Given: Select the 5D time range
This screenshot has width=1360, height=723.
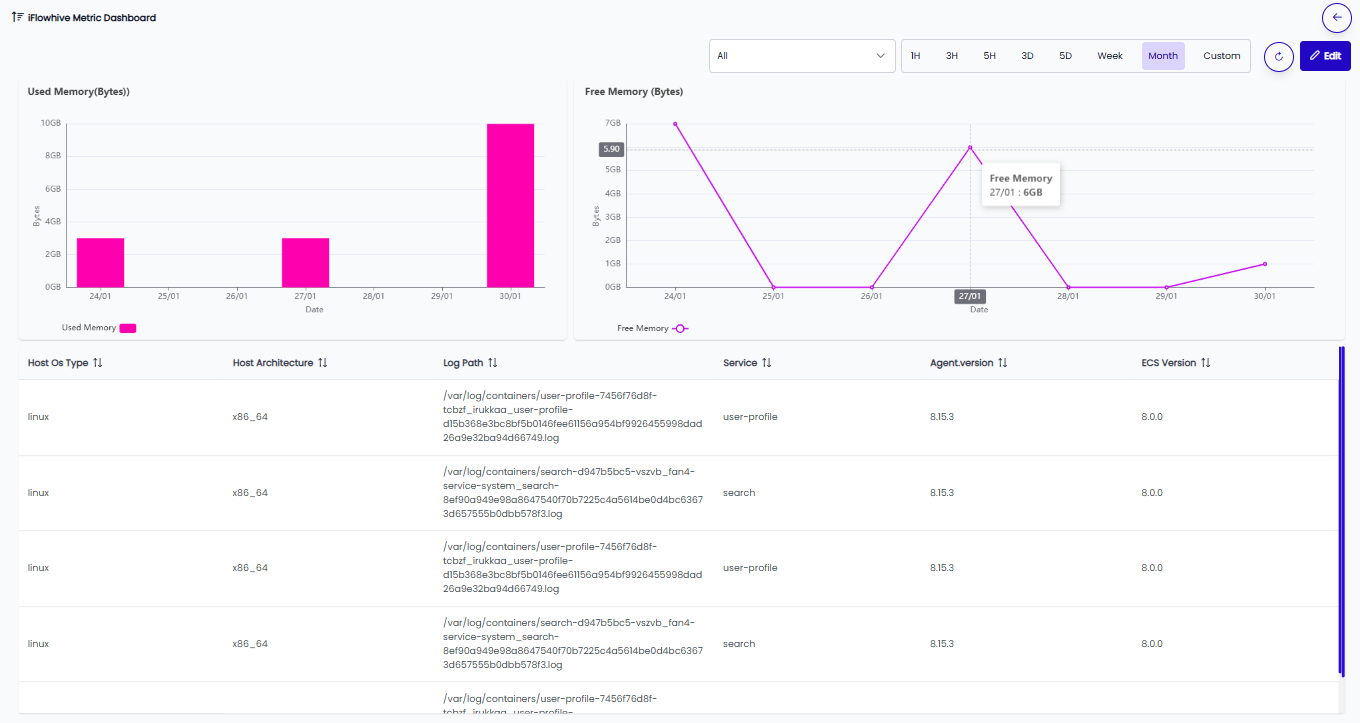Looking at the screenshot, I should [x=1065, y=56].
